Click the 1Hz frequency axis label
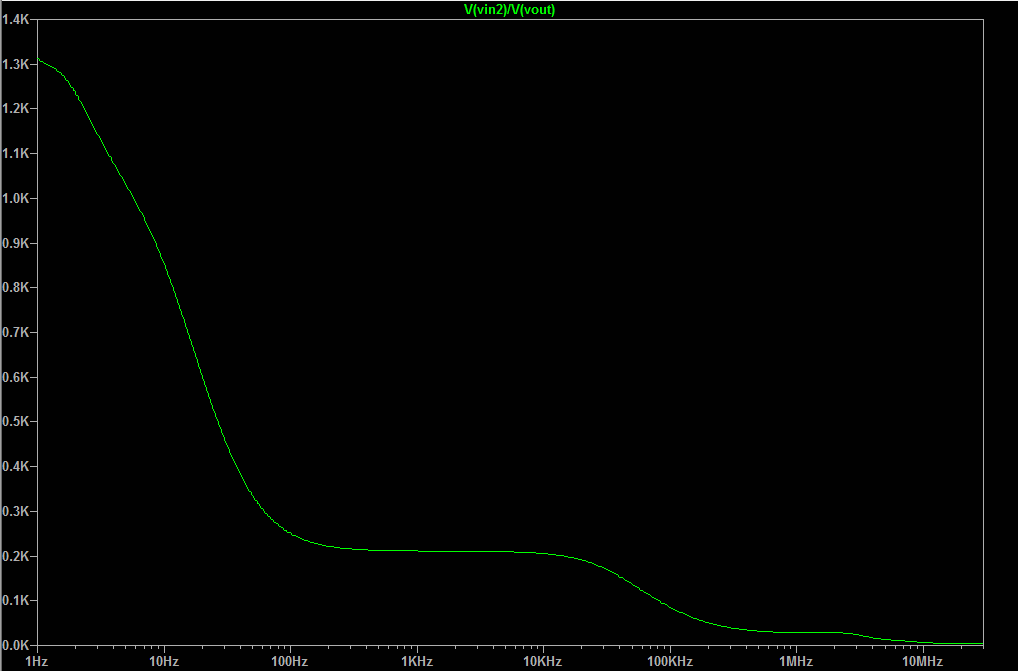The height and width of the screenshot is (671, 1018). [36, 662]
